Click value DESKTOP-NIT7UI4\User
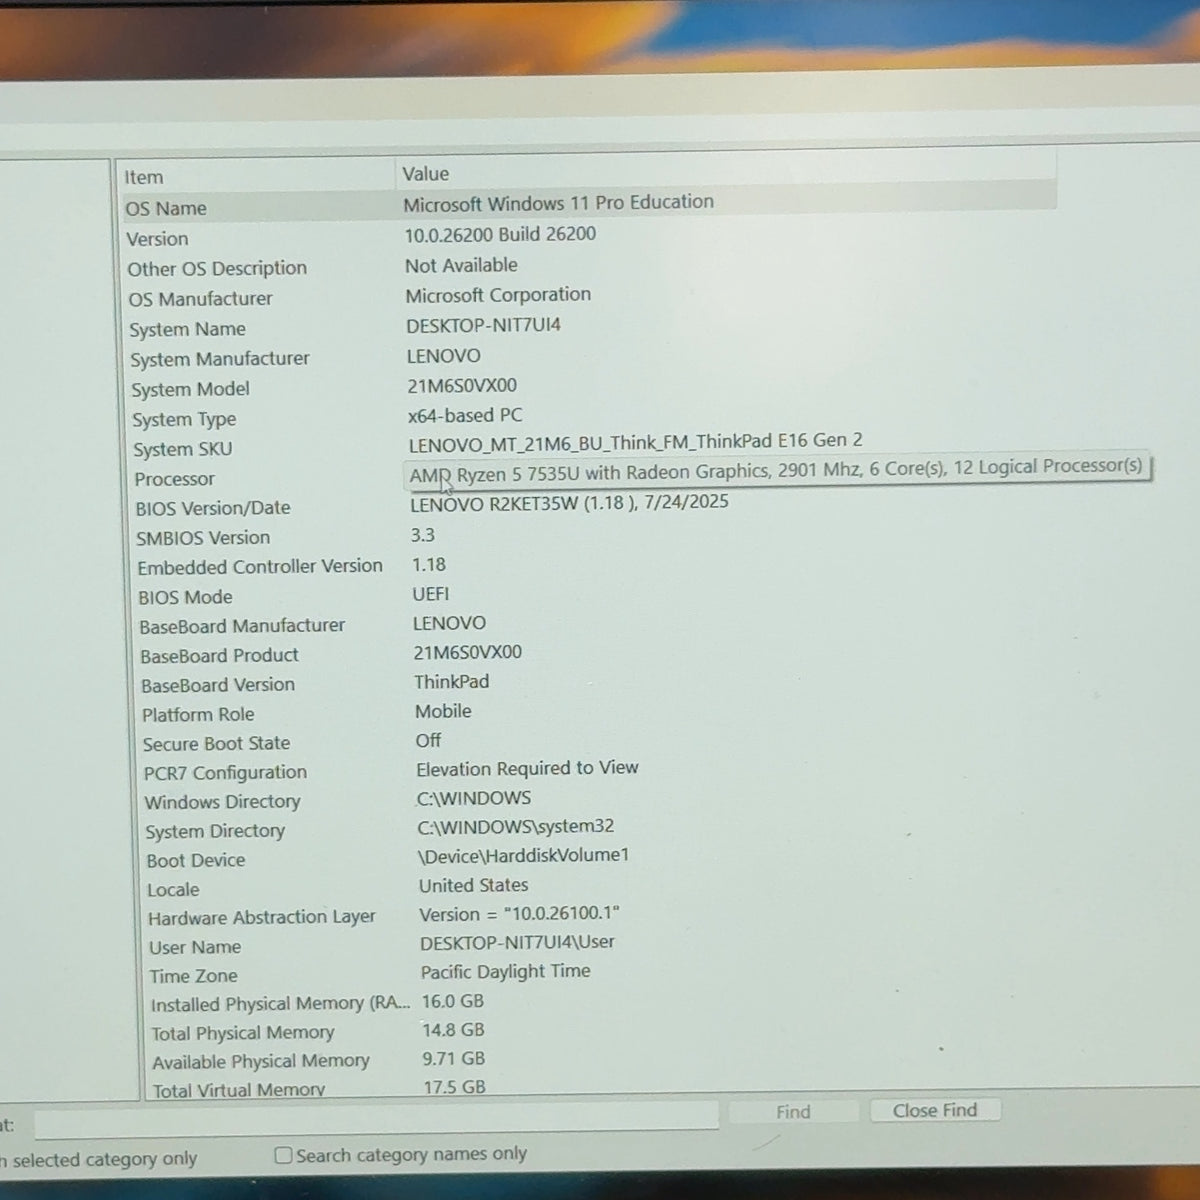 (518, 942)
